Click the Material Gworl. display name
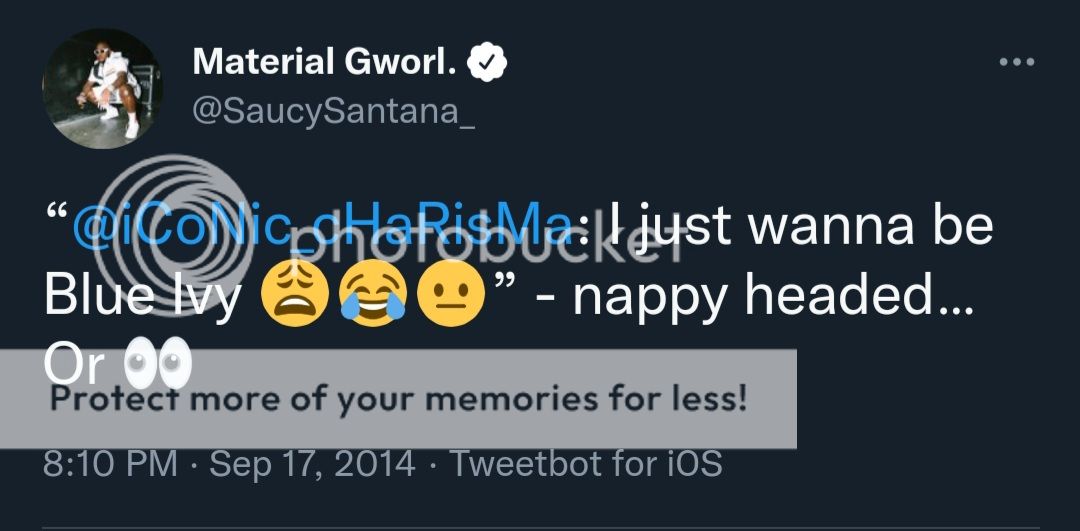This screenshot has height=531, width=1080. pos(324,63)
